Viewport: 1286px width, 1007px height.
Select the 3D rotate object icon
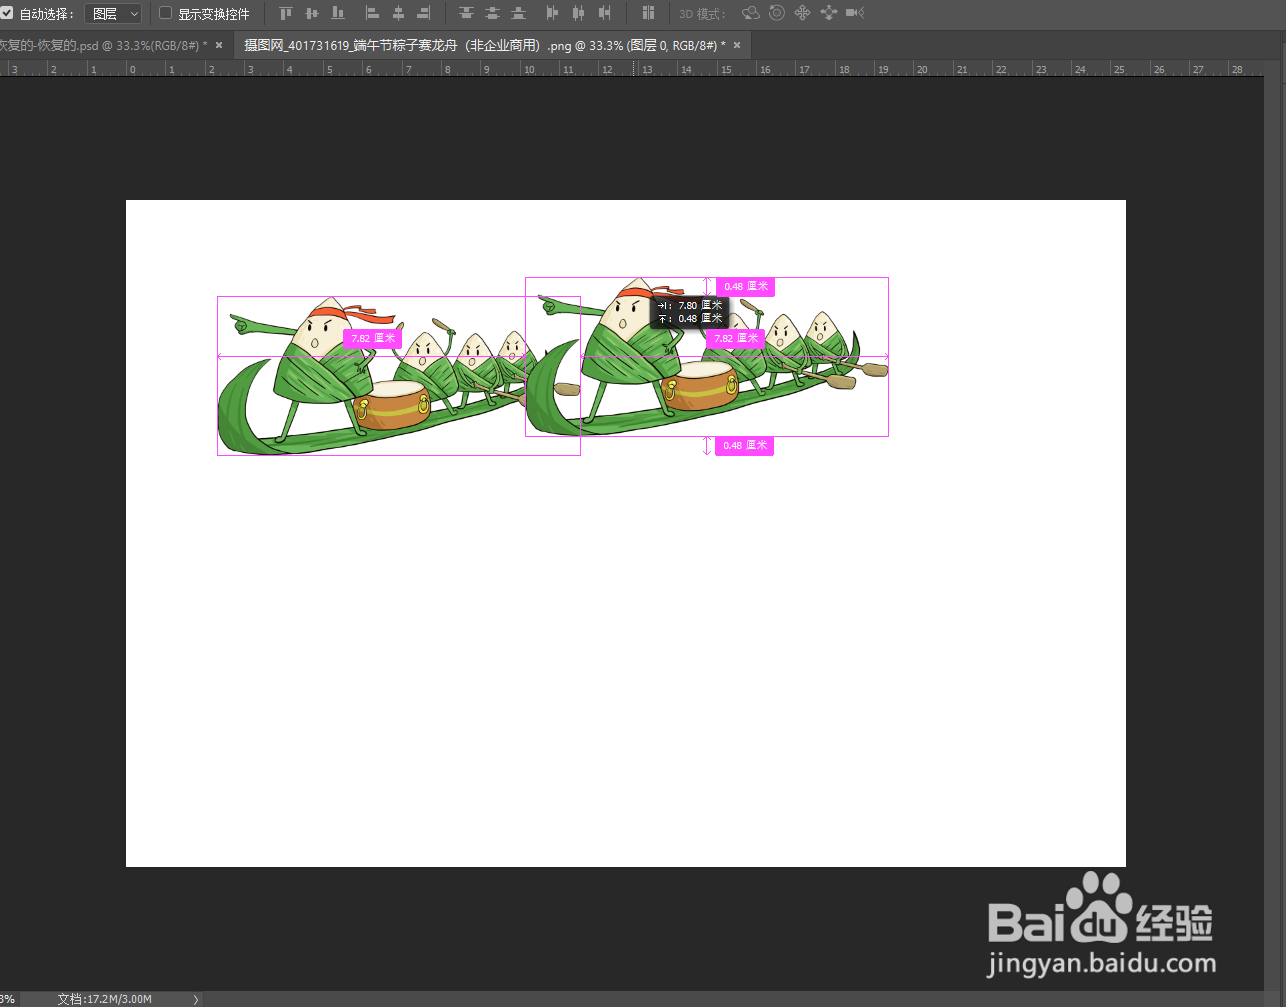click(x=751, y=13)
